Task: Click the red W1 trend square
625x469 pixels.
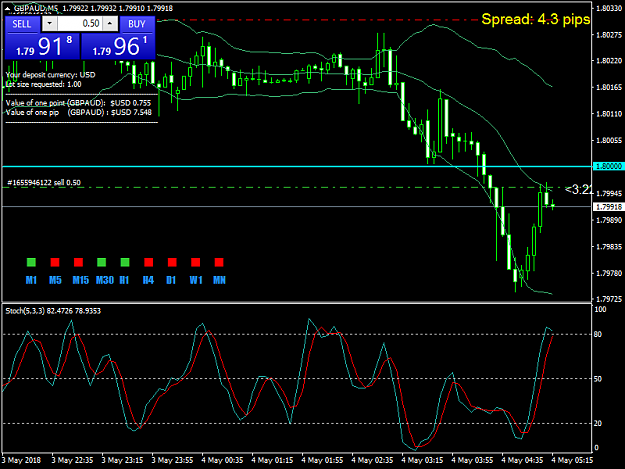Action: pyautogui.click(x=195, y=262)
